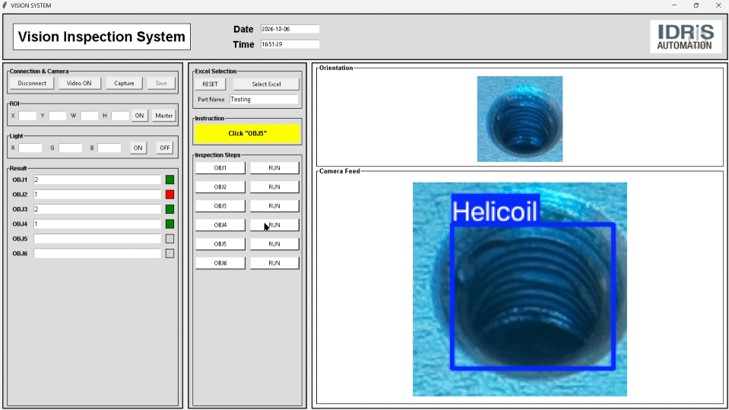Click OBJ4 green status indicator
The image size is (729, 410).
[x=170, y=224]
